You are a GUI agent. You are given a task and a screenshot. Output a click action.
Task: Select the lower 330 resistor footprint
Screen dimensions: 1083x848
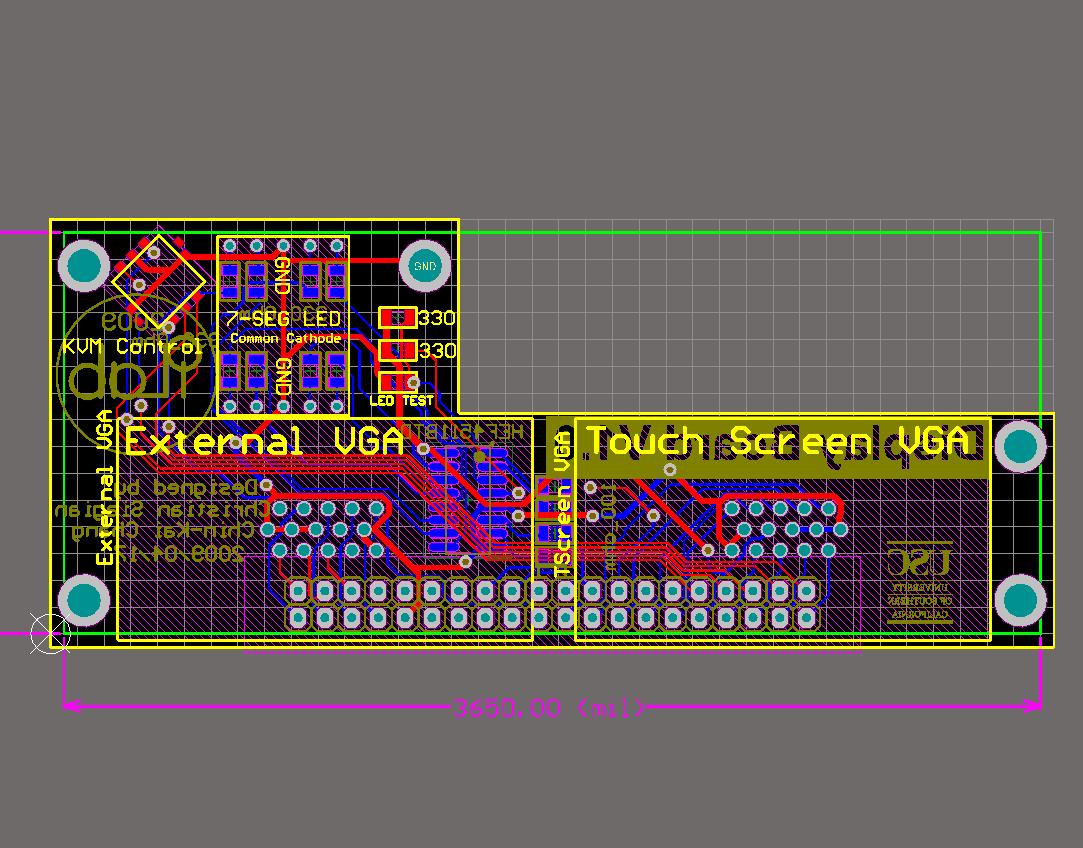coord(398,350)
